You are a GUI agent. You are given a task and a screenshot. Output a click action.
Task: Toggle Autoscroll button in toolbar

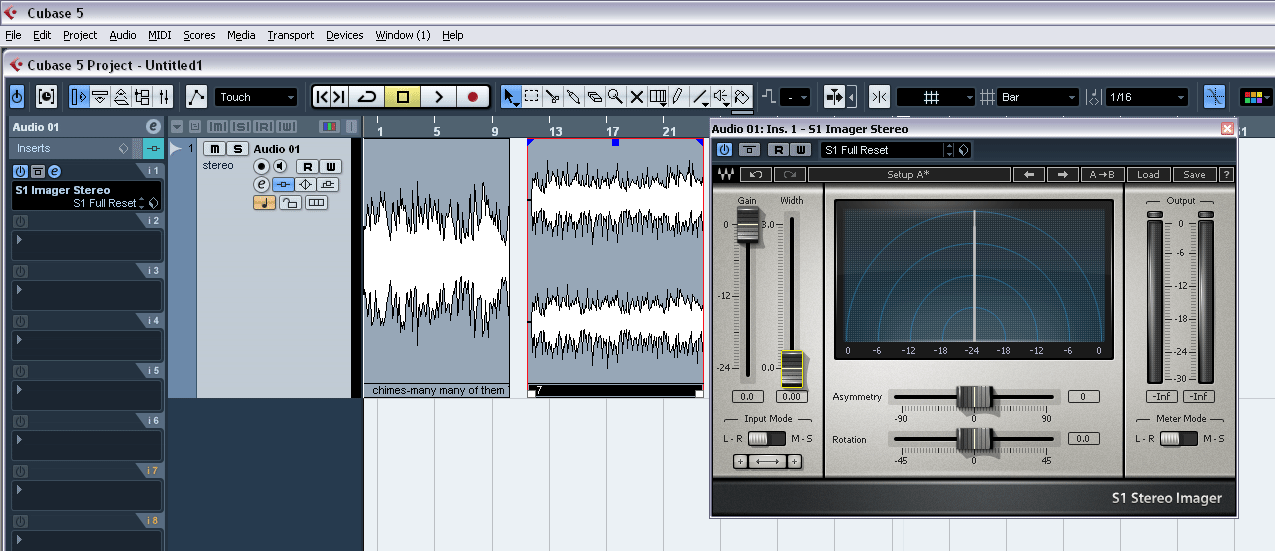(834, 97)
